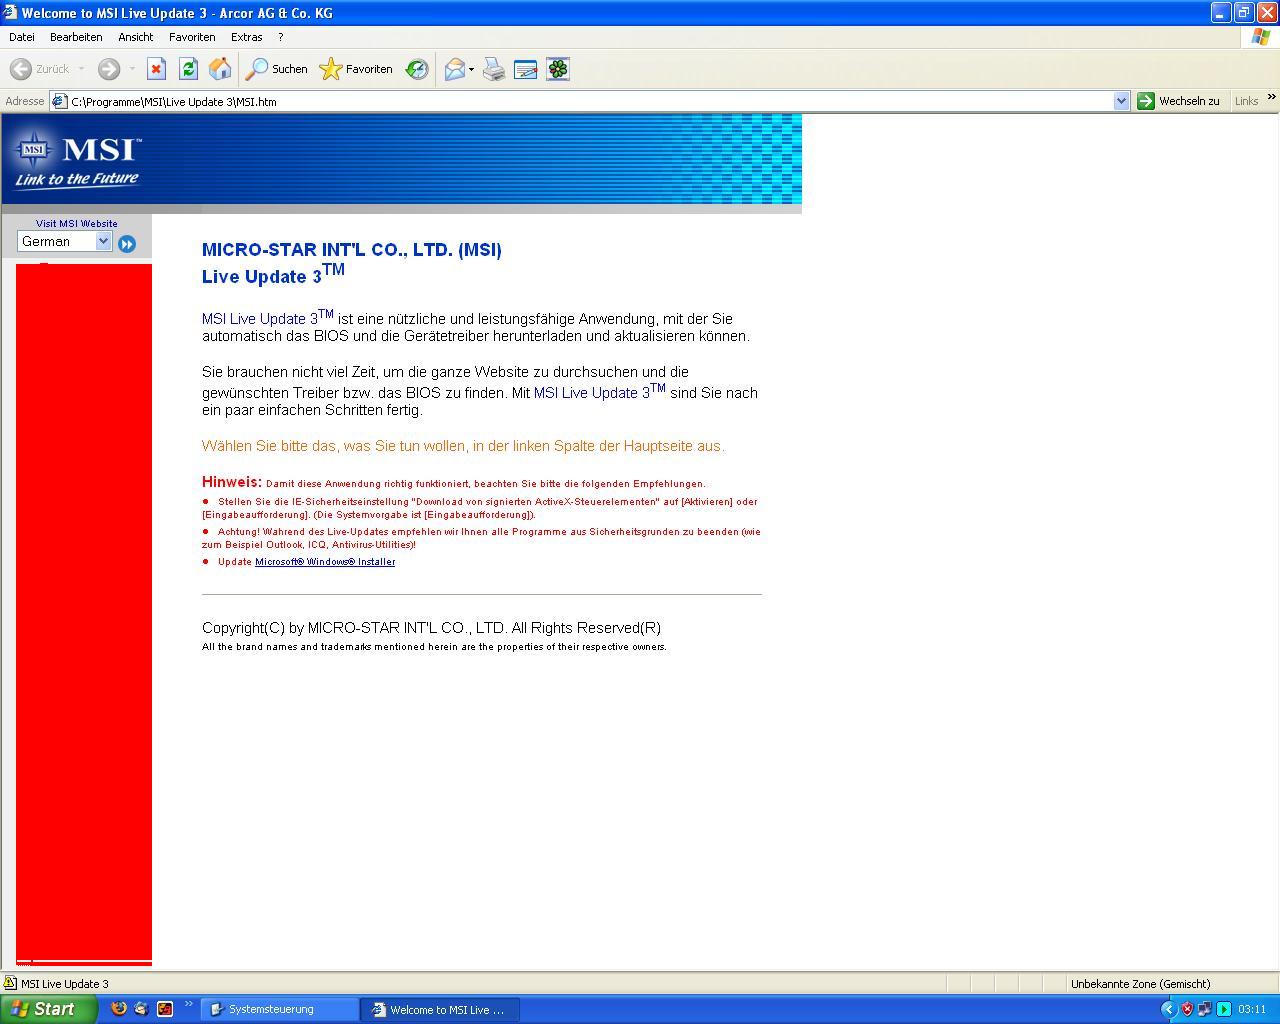1280x1024 pixels.
Task: Click the 03:11 clock in taskbar
Action: click(1252, 1009)
